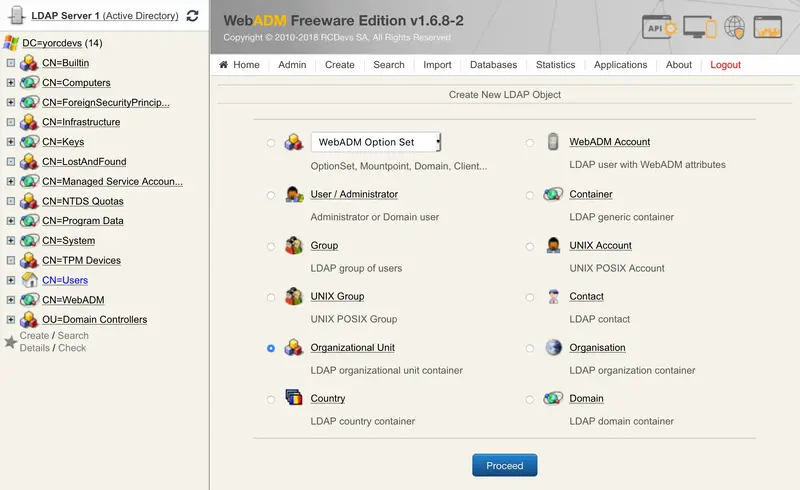Click the WebADM Account device icon
This screenshot has height=490, width=800.
point(553,141)
